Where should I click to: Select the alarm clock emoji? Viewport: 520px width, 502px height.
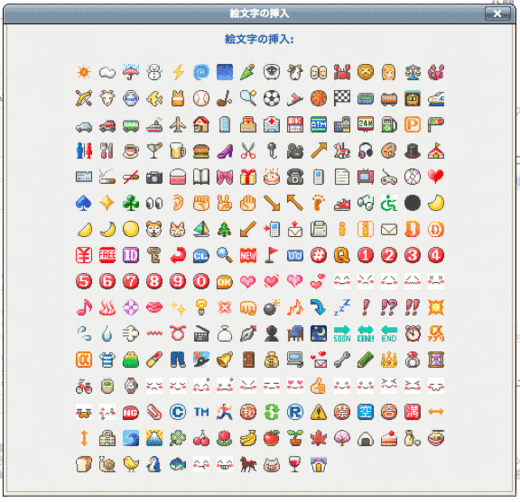(412, 334)
